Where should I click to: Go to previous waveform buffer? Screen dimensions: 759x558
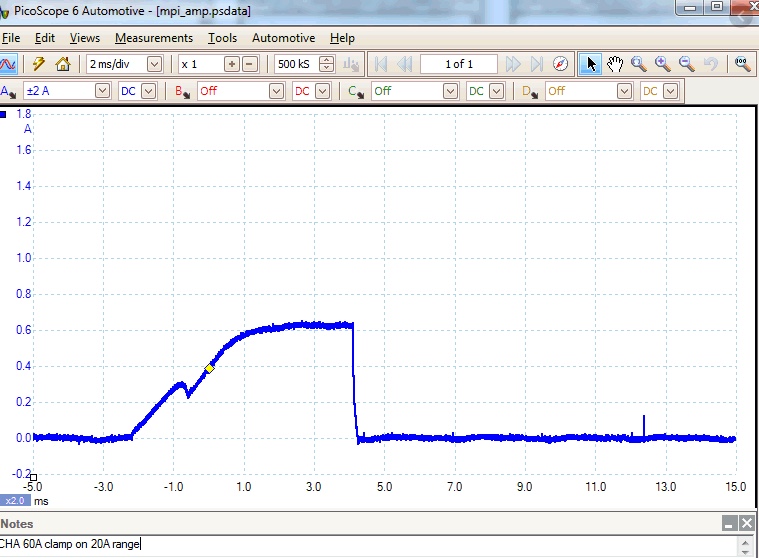(404, 64)
